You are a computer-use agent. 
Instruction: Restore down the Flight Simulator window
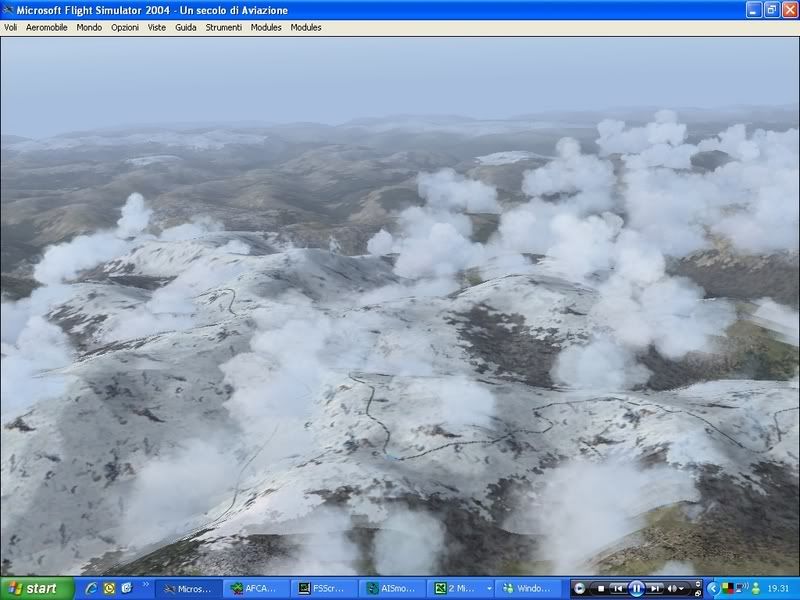point(771,10)
